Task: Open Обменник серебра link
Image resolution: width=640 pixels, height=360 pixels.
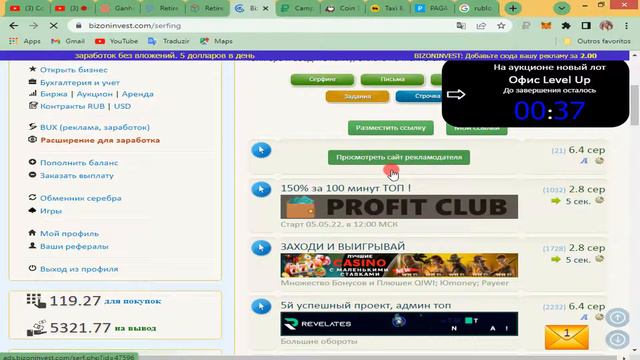Action: (x=81, y=198)
